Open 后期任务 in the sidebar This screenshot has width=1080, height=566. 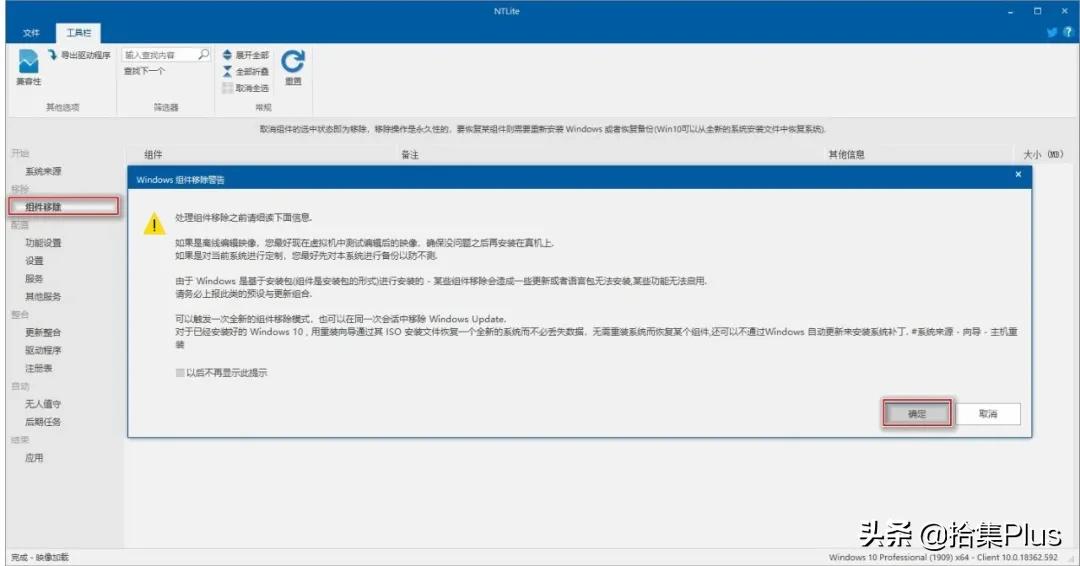click(43, 422)
